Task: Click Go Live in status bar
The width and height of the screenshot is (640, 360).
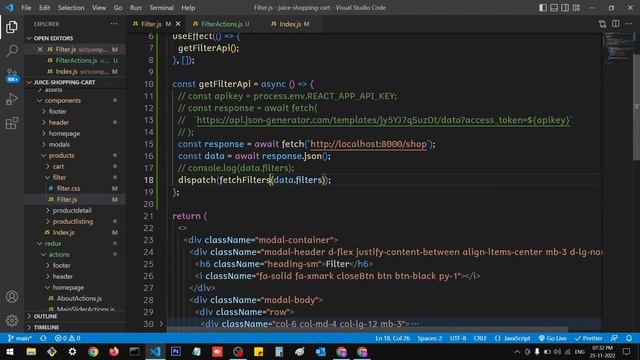Action: 552,338
